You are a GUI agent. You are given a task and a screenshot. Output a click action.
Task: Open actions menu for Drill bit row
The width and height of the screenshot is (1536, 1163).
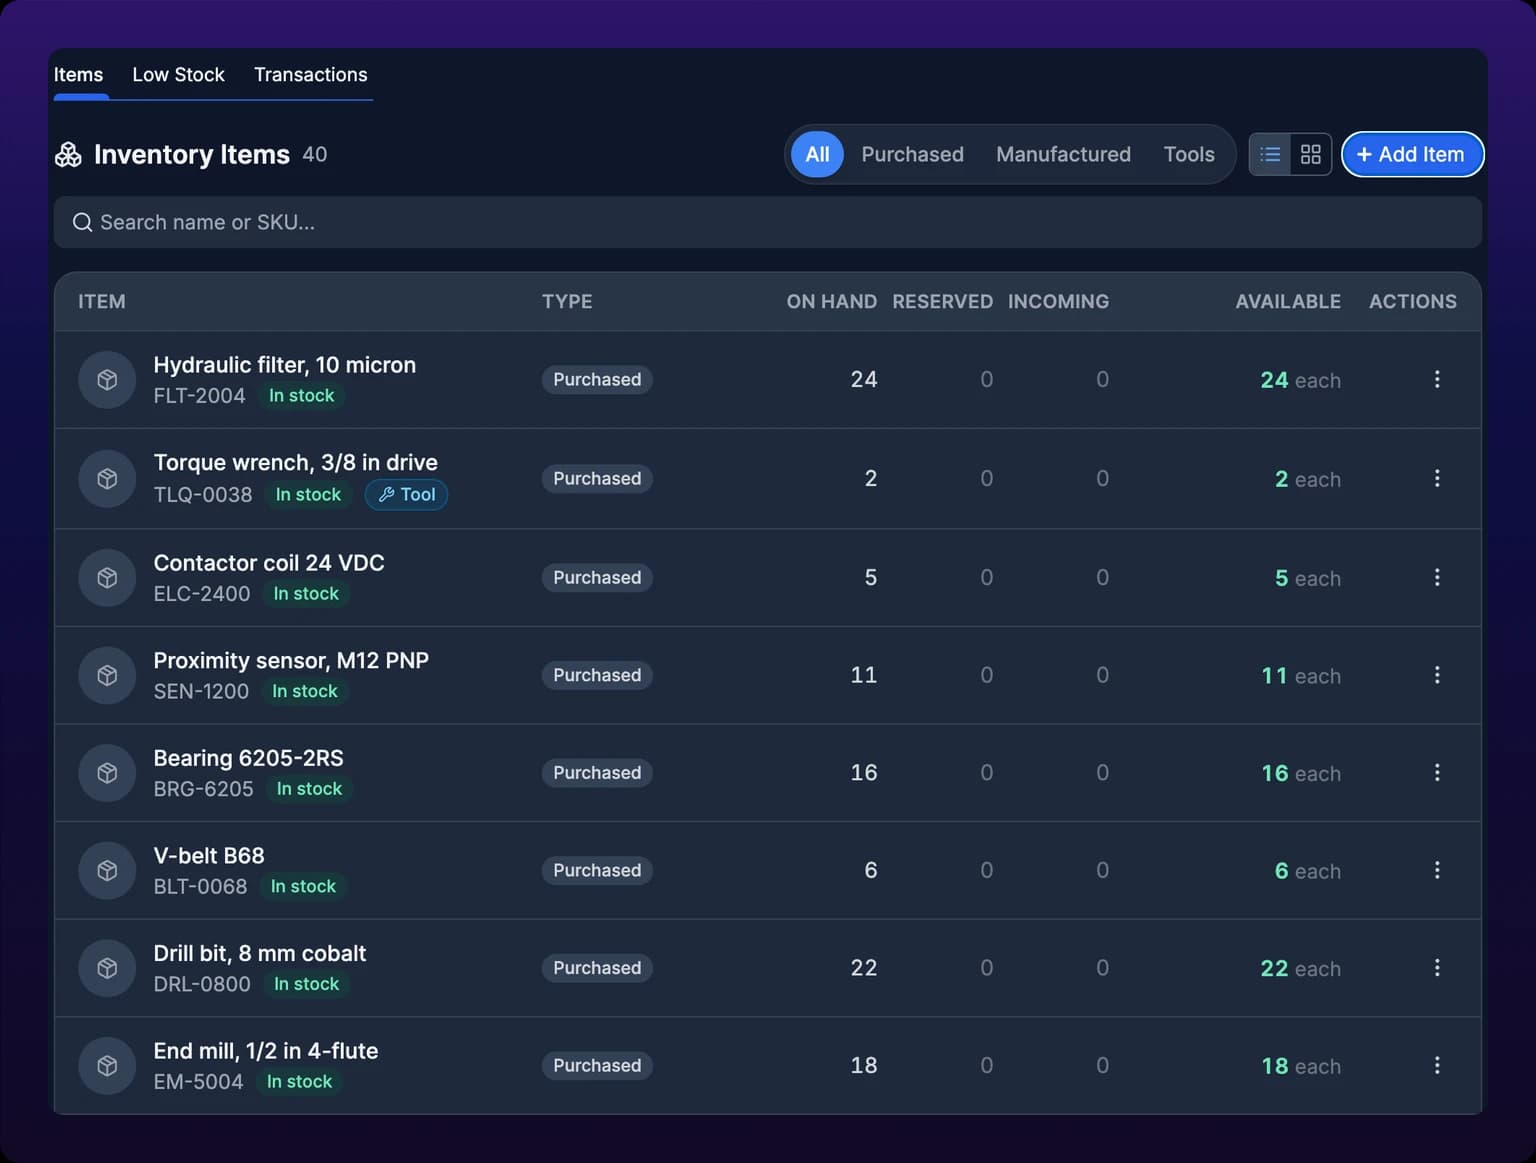click(1437, 967)
